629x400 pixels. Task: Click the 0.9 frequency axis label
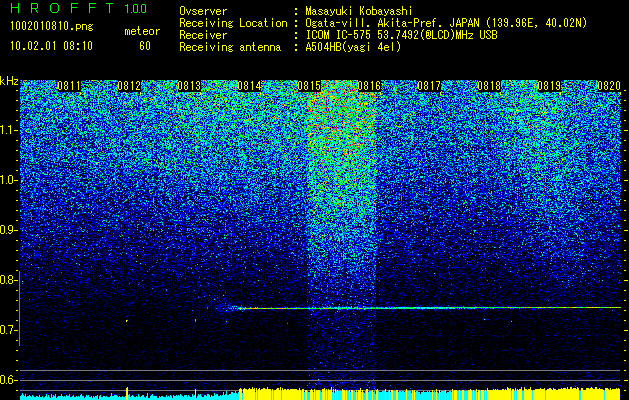[8, 230]
